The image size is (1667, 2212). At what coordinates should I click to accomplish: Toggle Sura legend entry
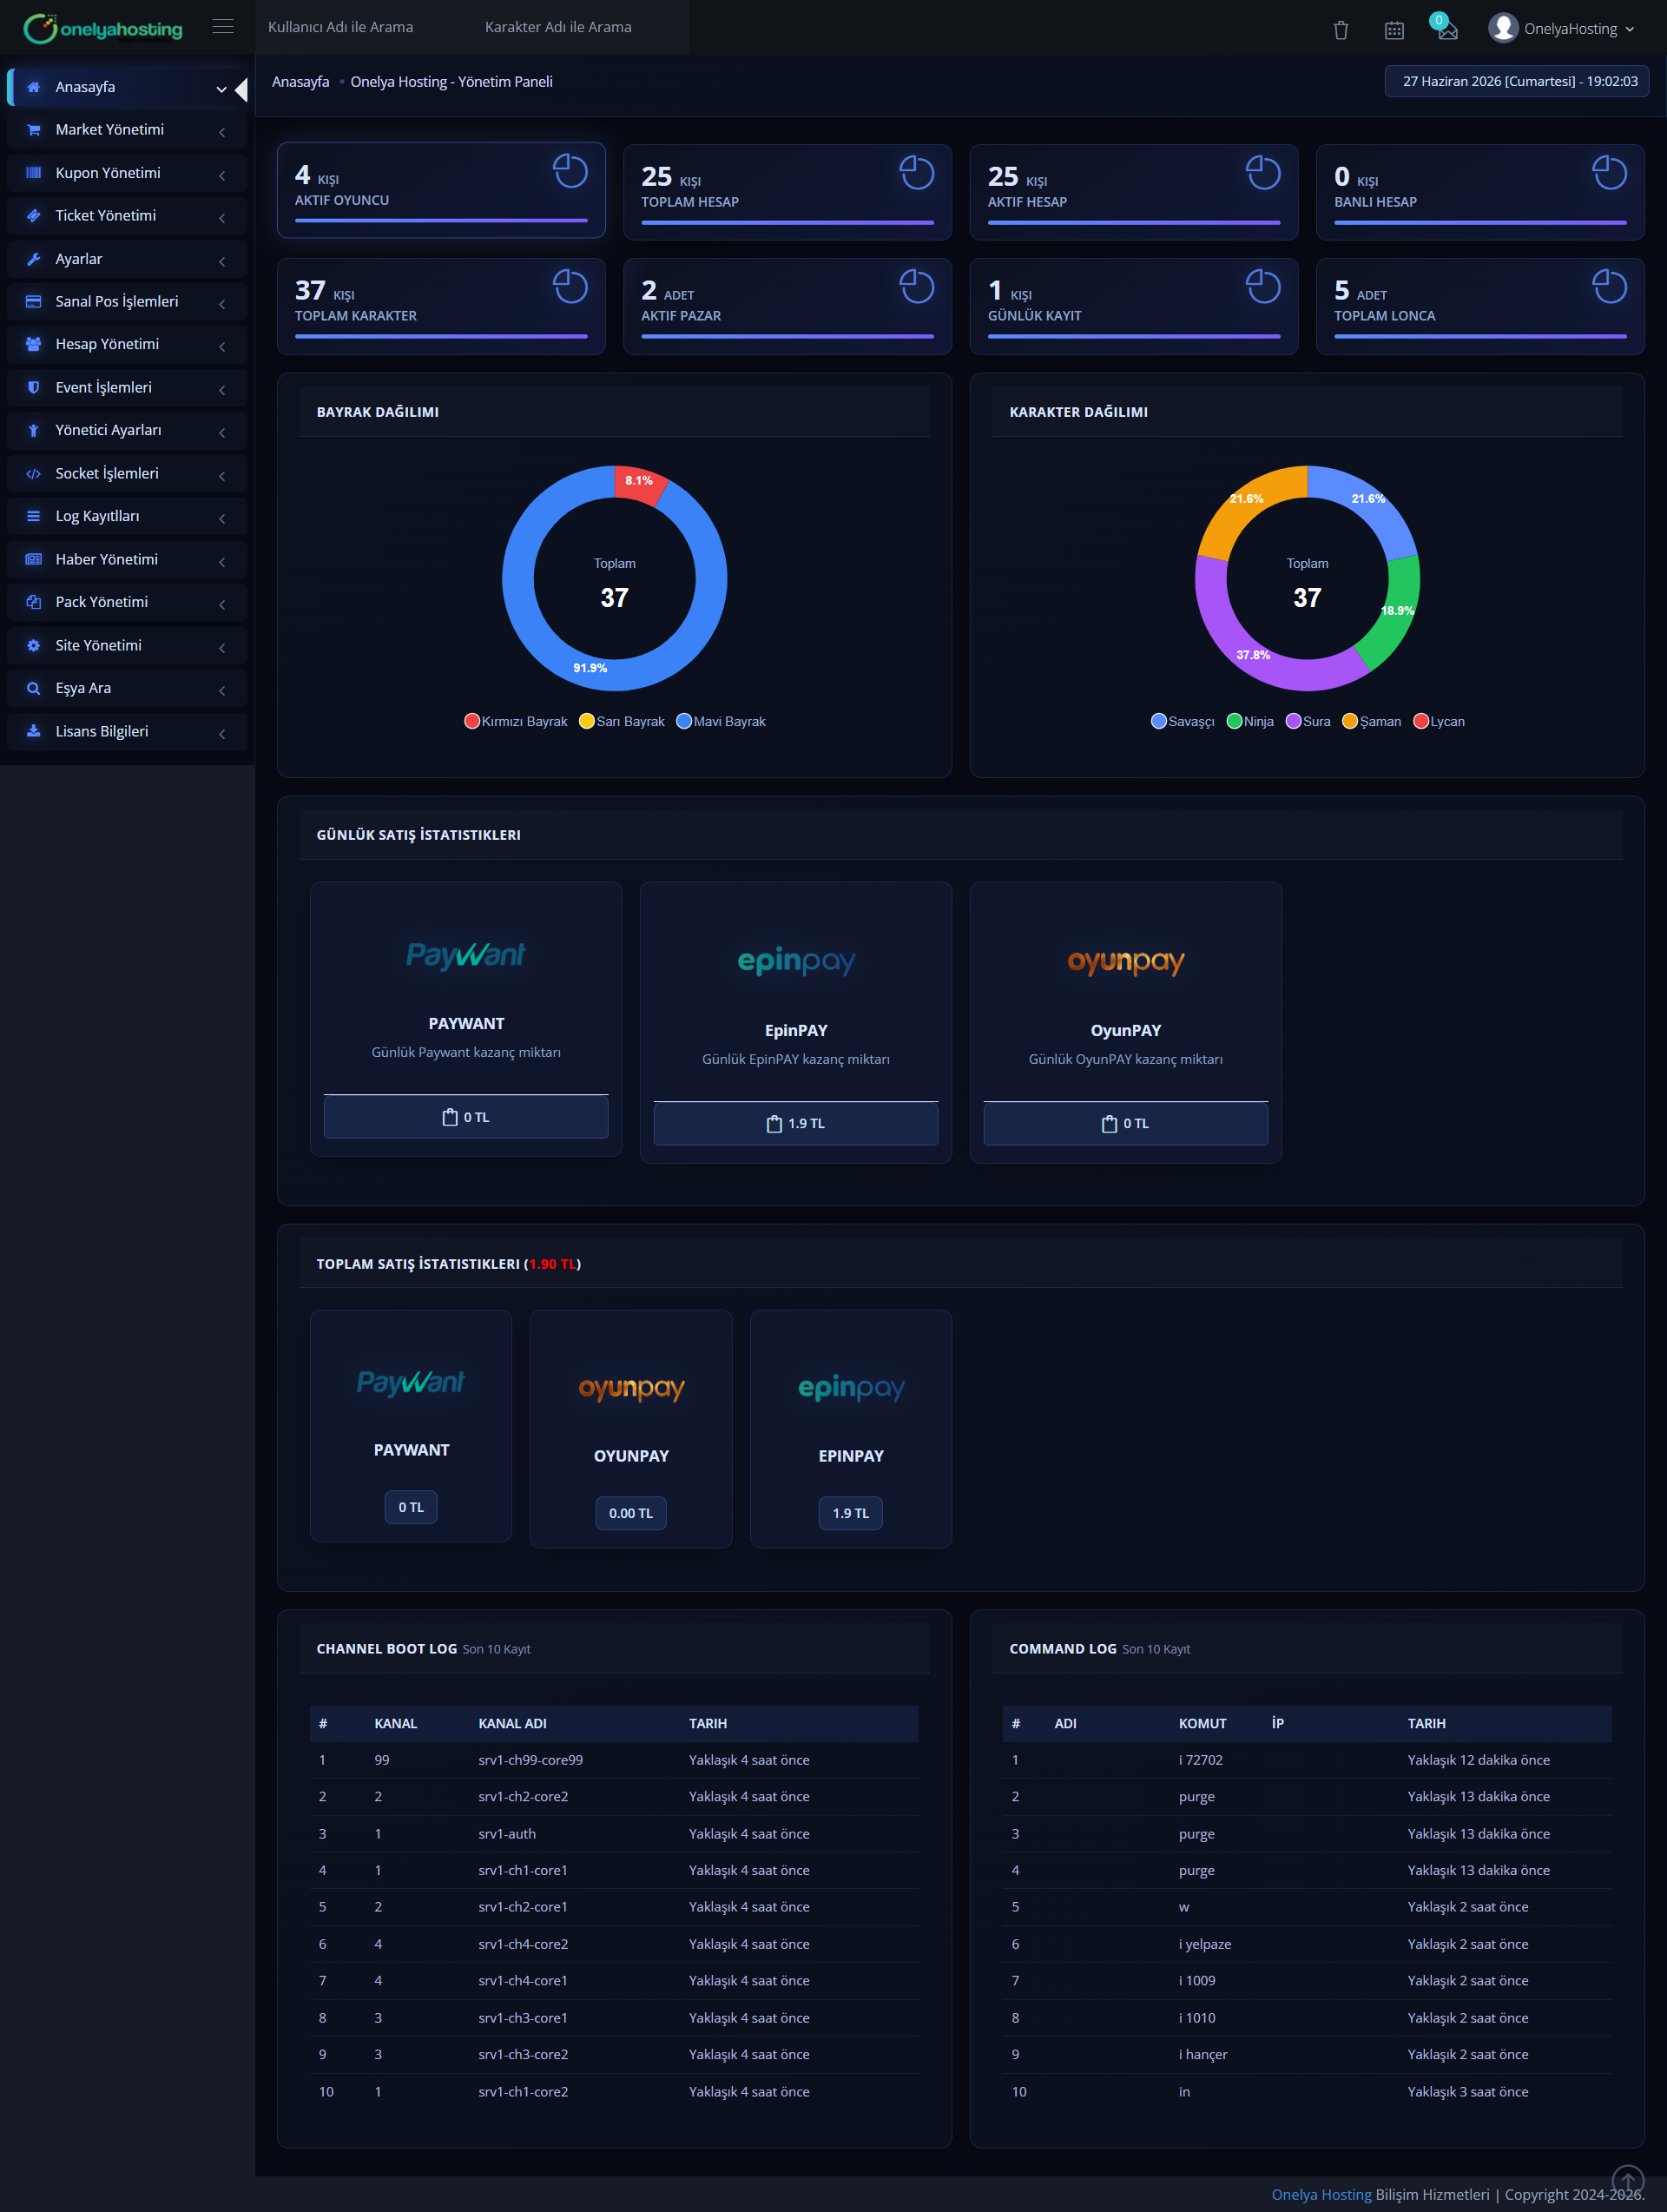[x=1308, y=722]
